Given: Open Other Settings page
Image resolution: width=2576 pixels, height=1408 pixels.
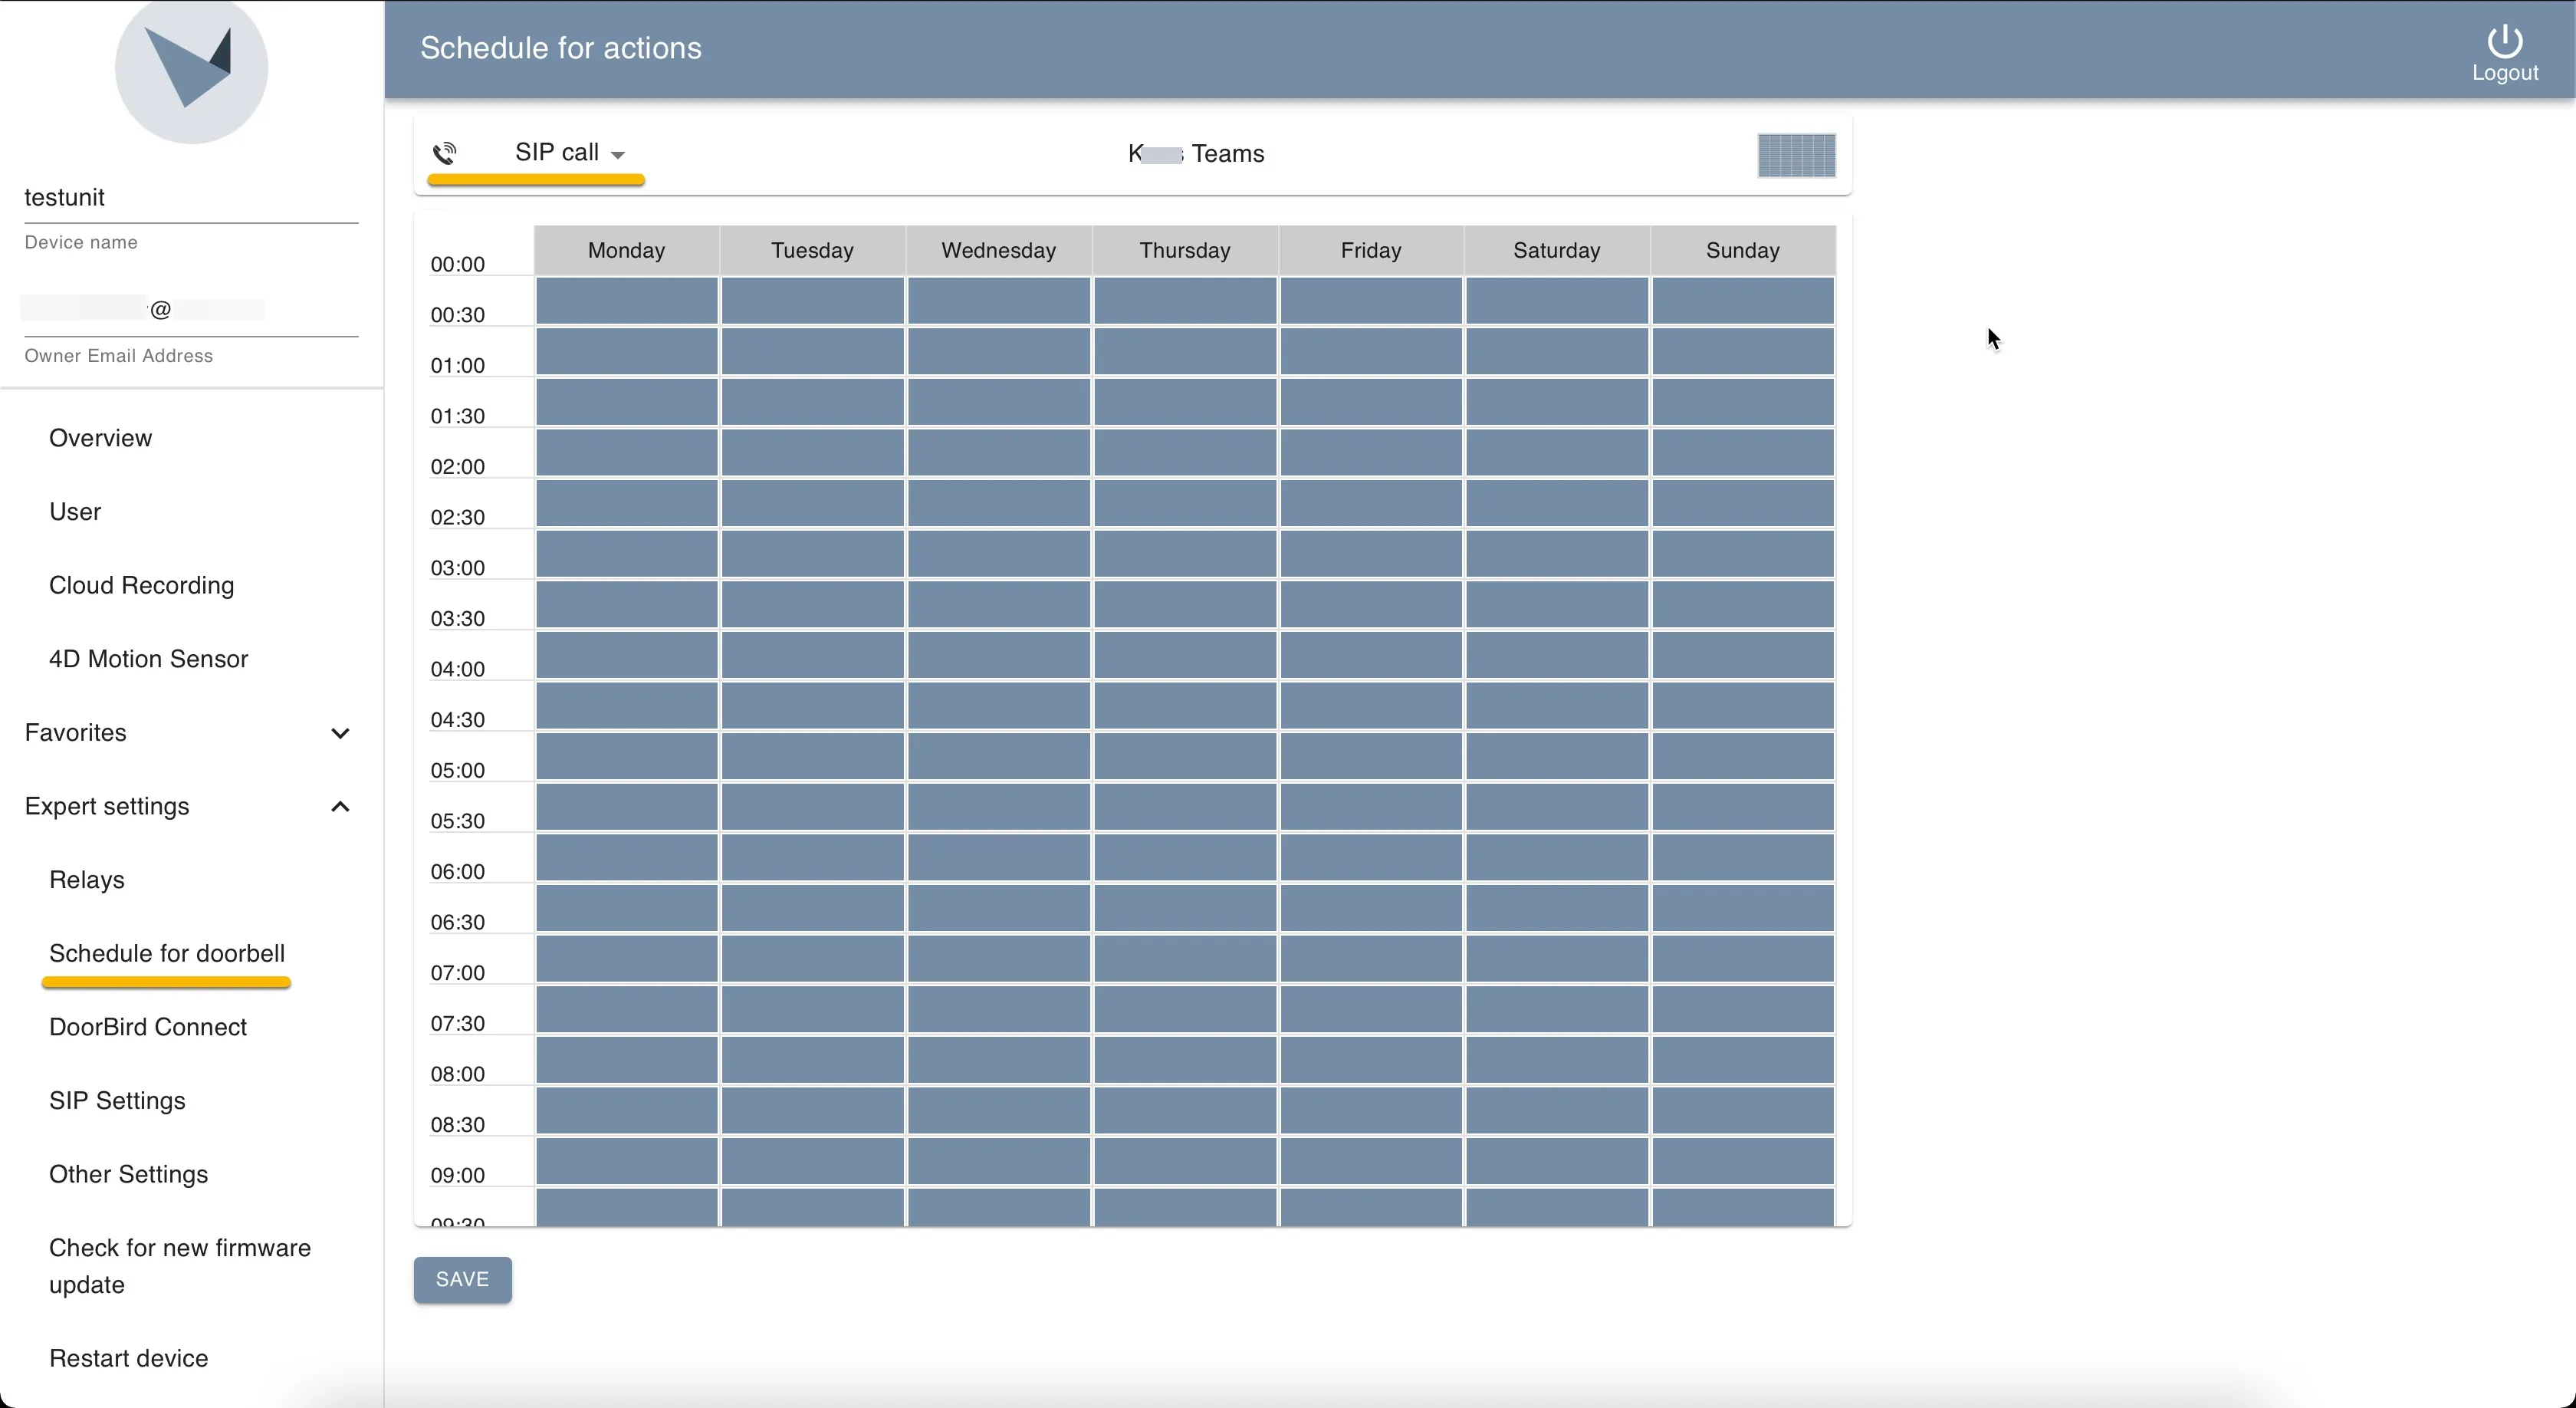Looking at the screenshot, I should coord(129,1174).
